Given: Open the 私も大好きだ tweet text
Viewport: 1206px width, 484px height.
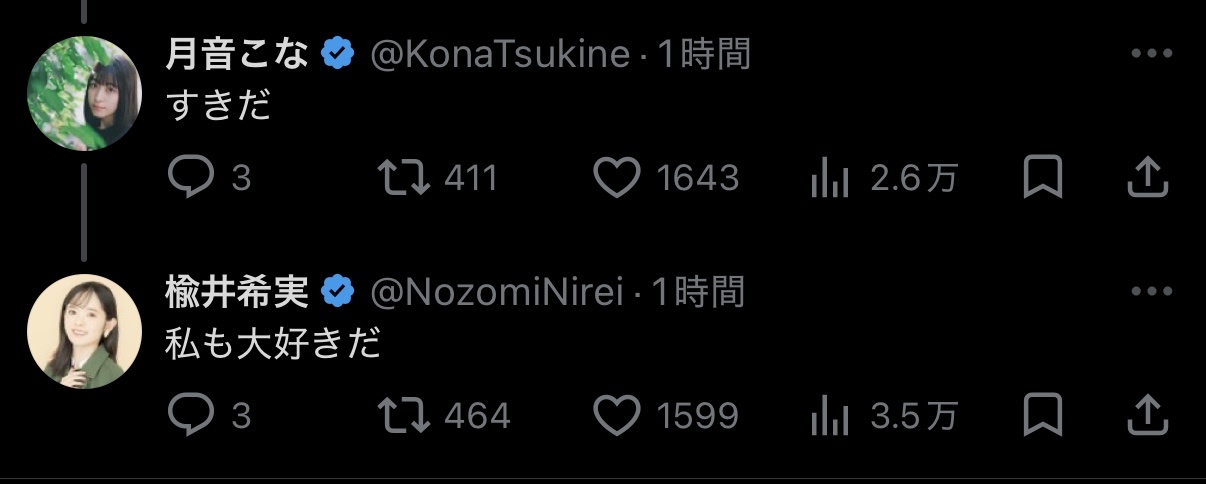Looking at the screenshot, I should tap(273, 344).
